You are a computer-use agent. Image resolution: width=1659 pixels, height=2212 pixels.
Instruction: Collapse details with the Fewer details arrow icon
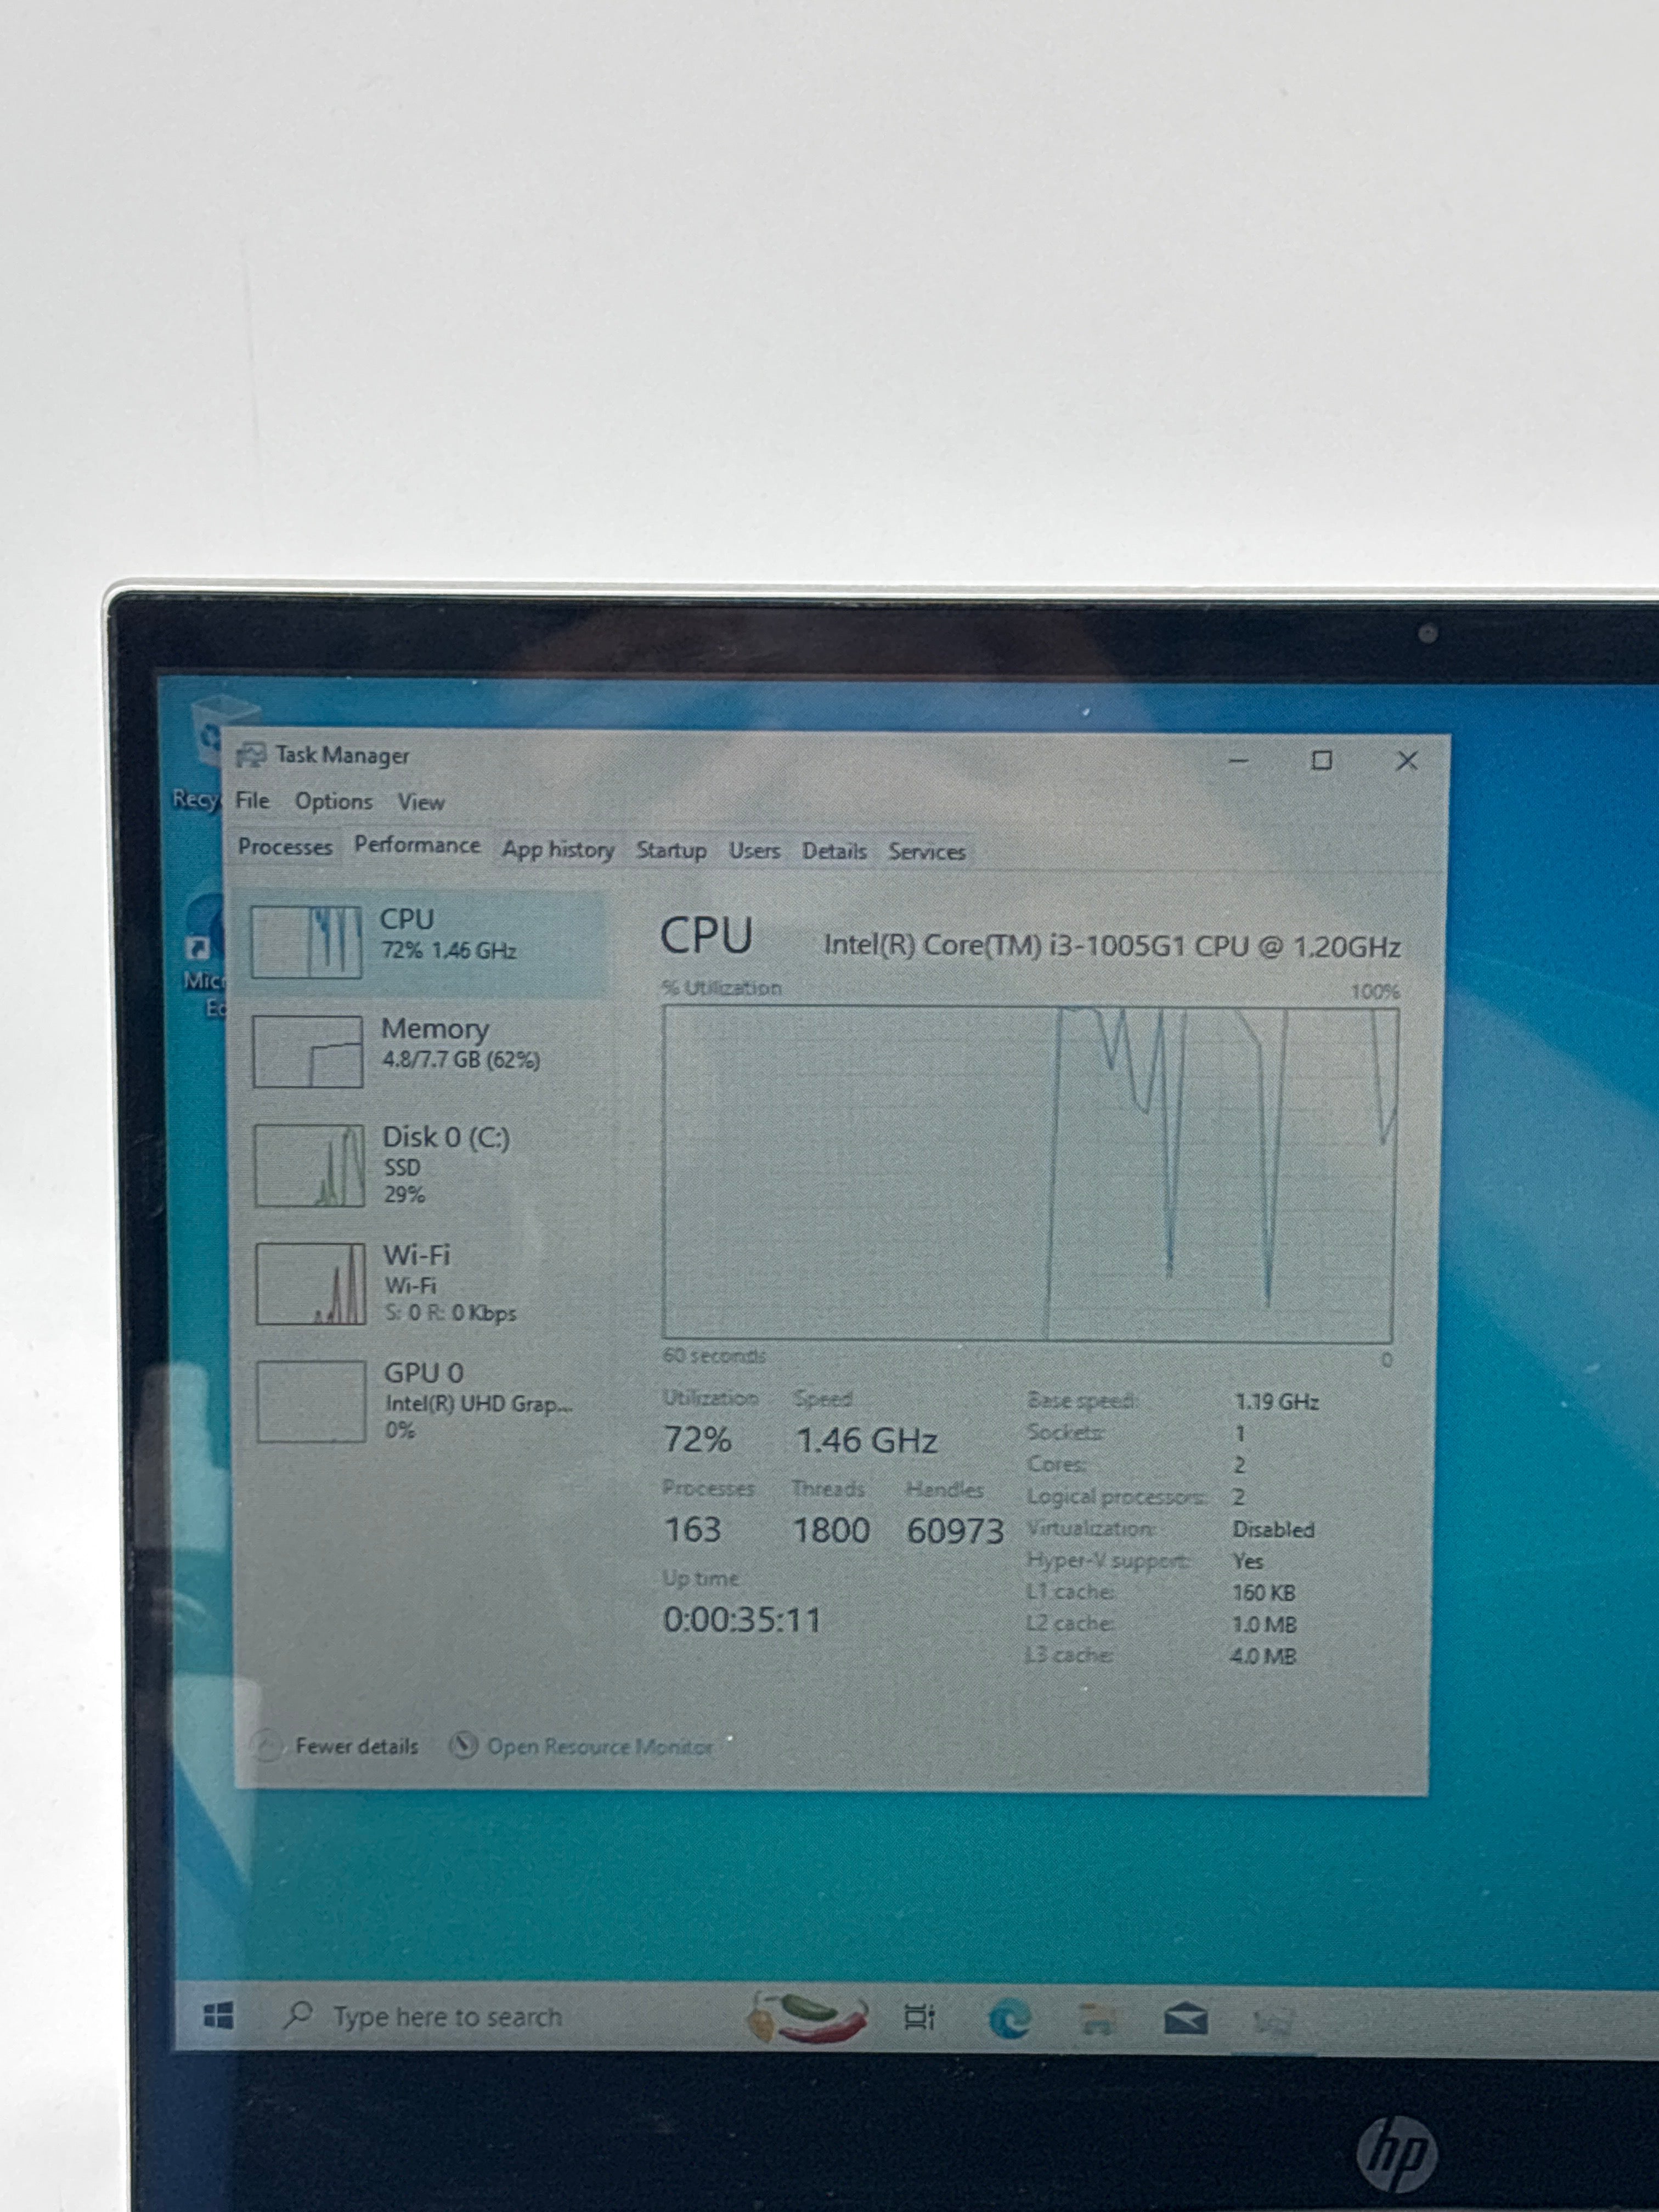point(267,1746)
